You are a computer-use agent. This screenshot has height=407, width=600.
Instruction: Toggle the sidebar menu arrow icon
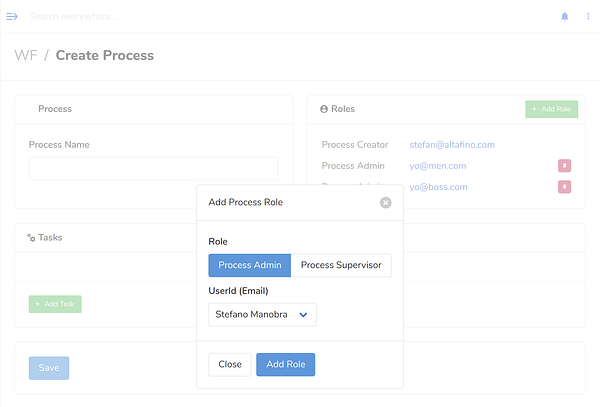click(12, 16)
